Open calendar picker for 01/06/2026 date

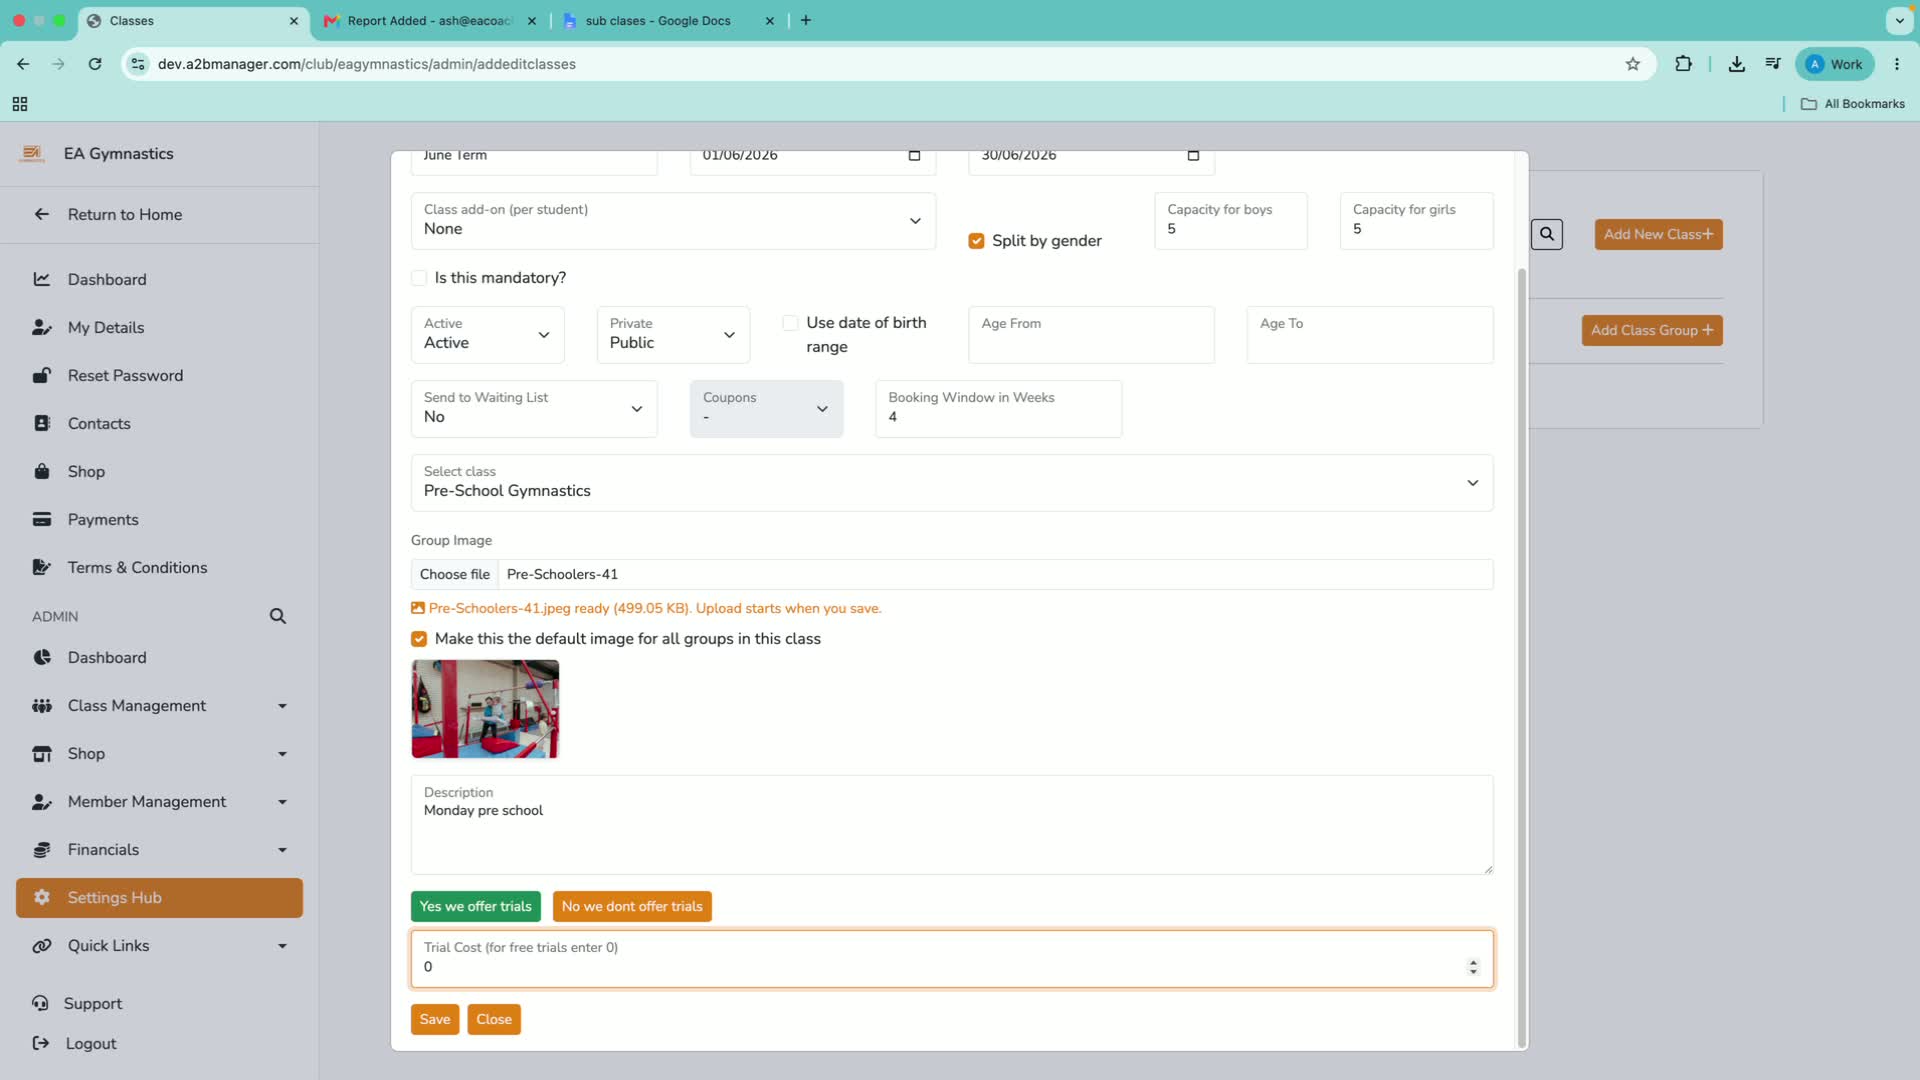[914, 155]
